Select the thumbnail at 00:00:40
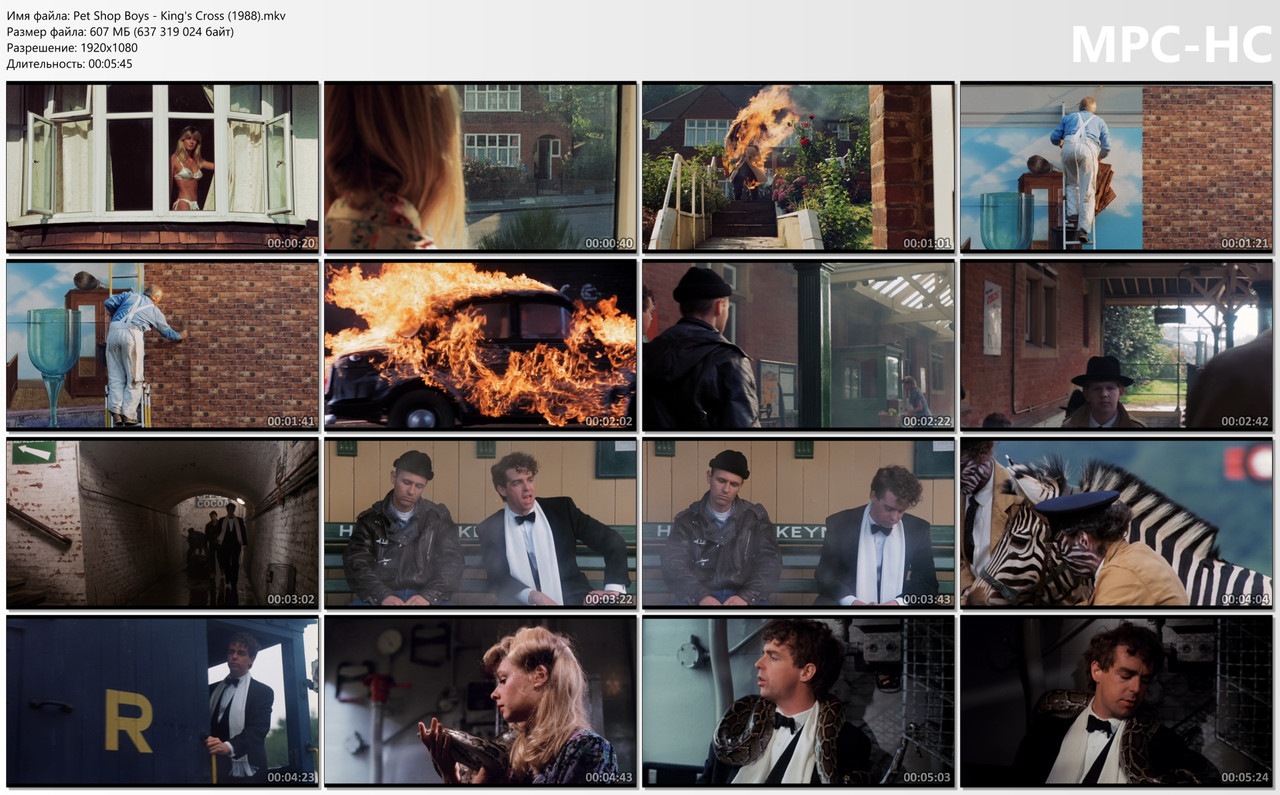Screen dimensions: 1280x795 coord(480,167)
